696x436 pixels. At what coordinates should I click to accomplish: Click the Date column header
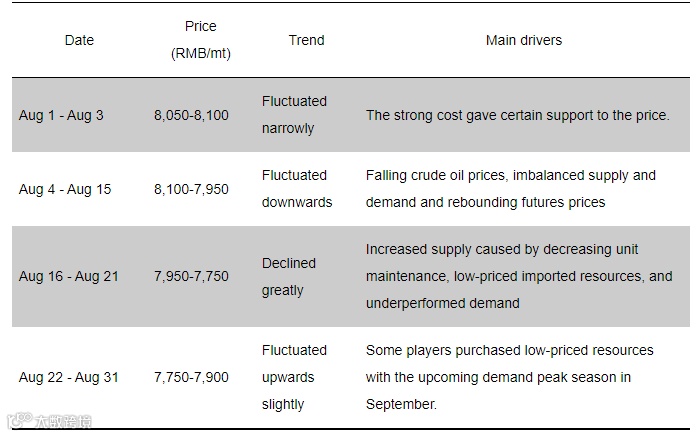click(79, 40)
